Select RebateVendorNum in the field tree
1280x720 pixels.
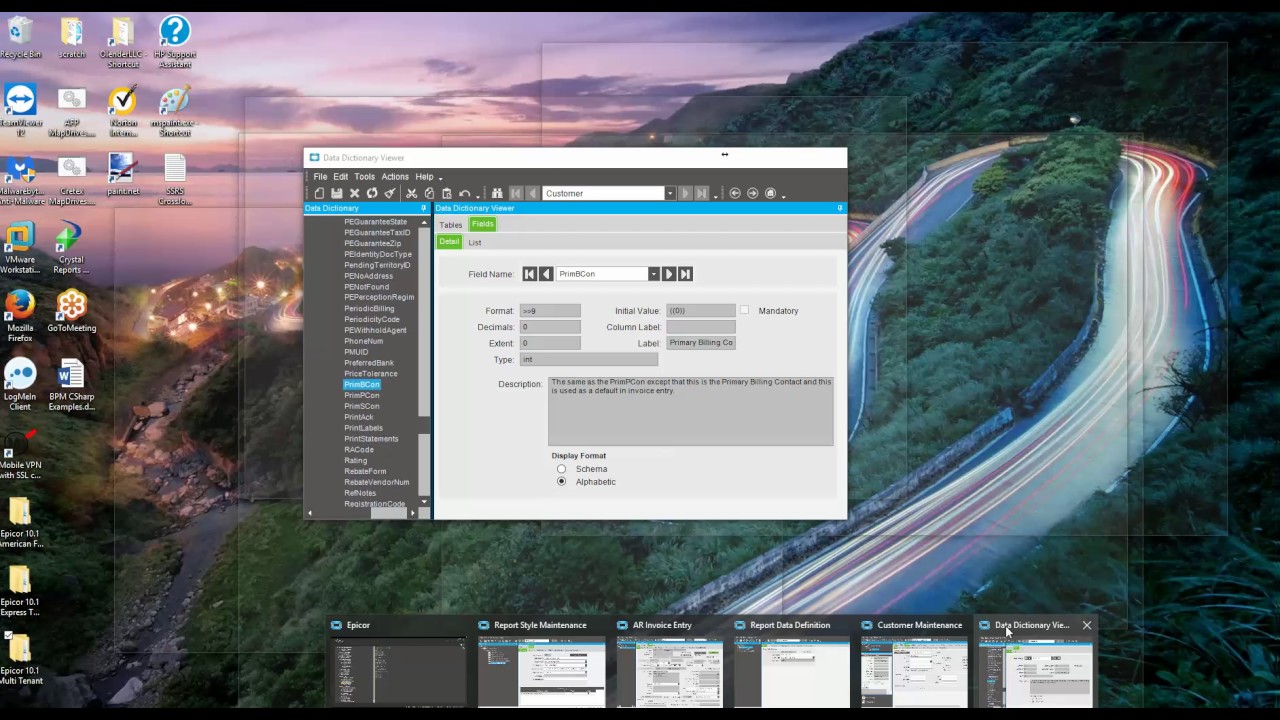point(376,482)
